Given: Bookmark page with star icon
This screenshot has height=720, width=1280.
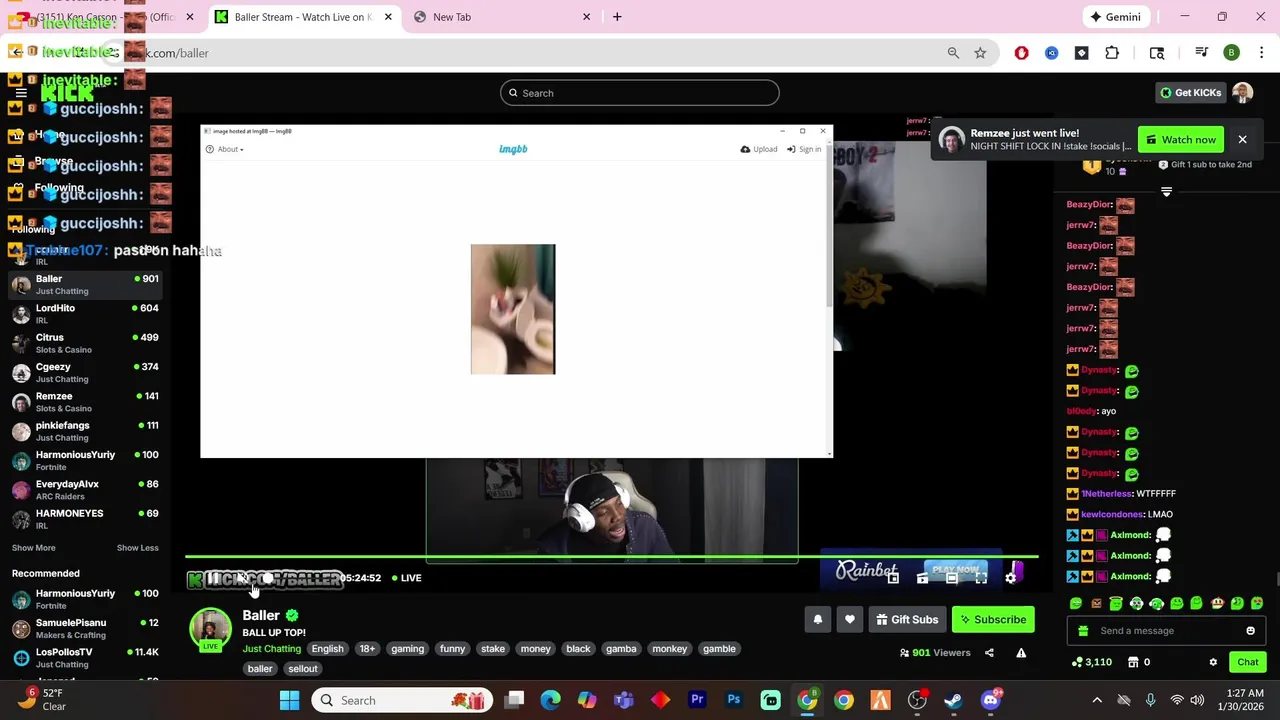Looking at the screenshot, I should [980, 53].
